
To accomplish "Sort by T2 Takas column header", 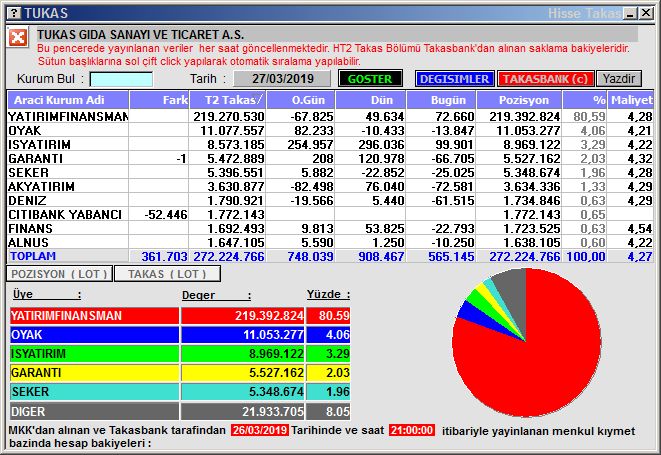I will (227, 100).
